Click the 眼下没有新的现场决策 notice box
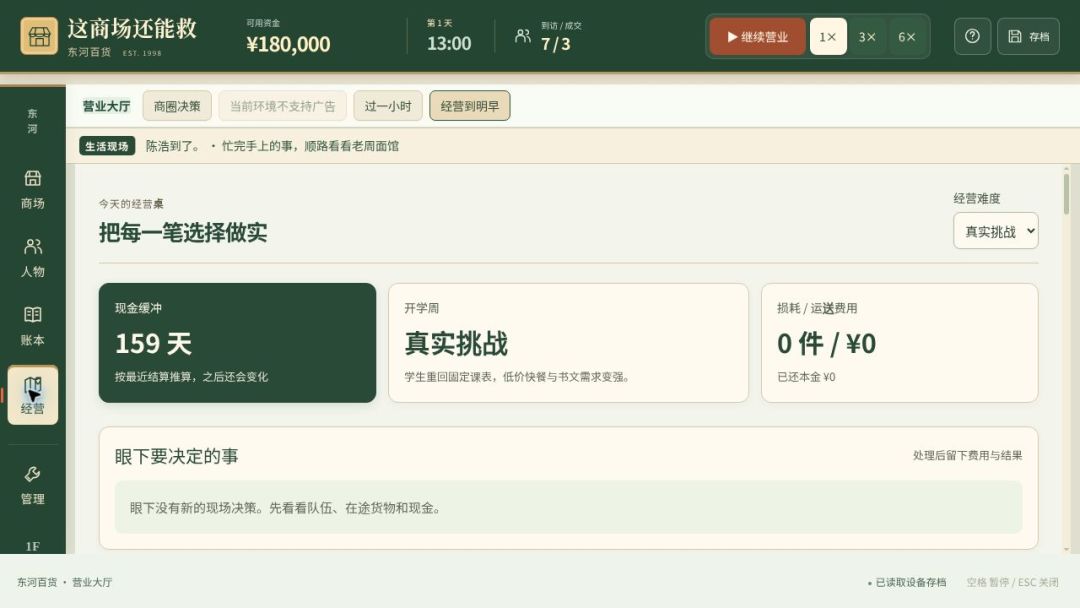This screenshot has height=608, width=1080. point(568,507)
